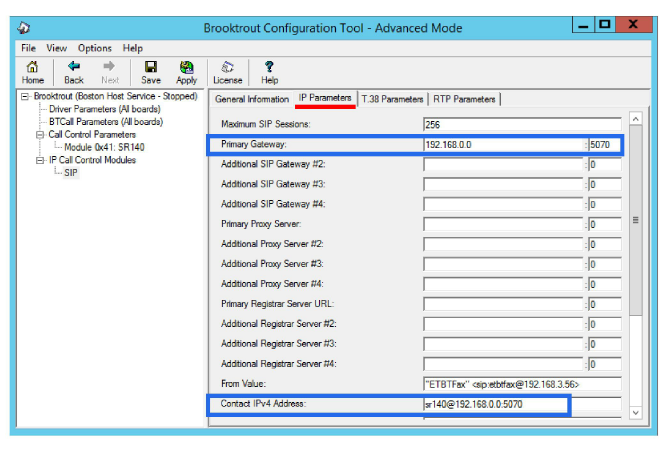The width and height of the screenshot is (667, 454).
Task: Save configuration with the floppy disk icon
Action: [x=151, y=73]
